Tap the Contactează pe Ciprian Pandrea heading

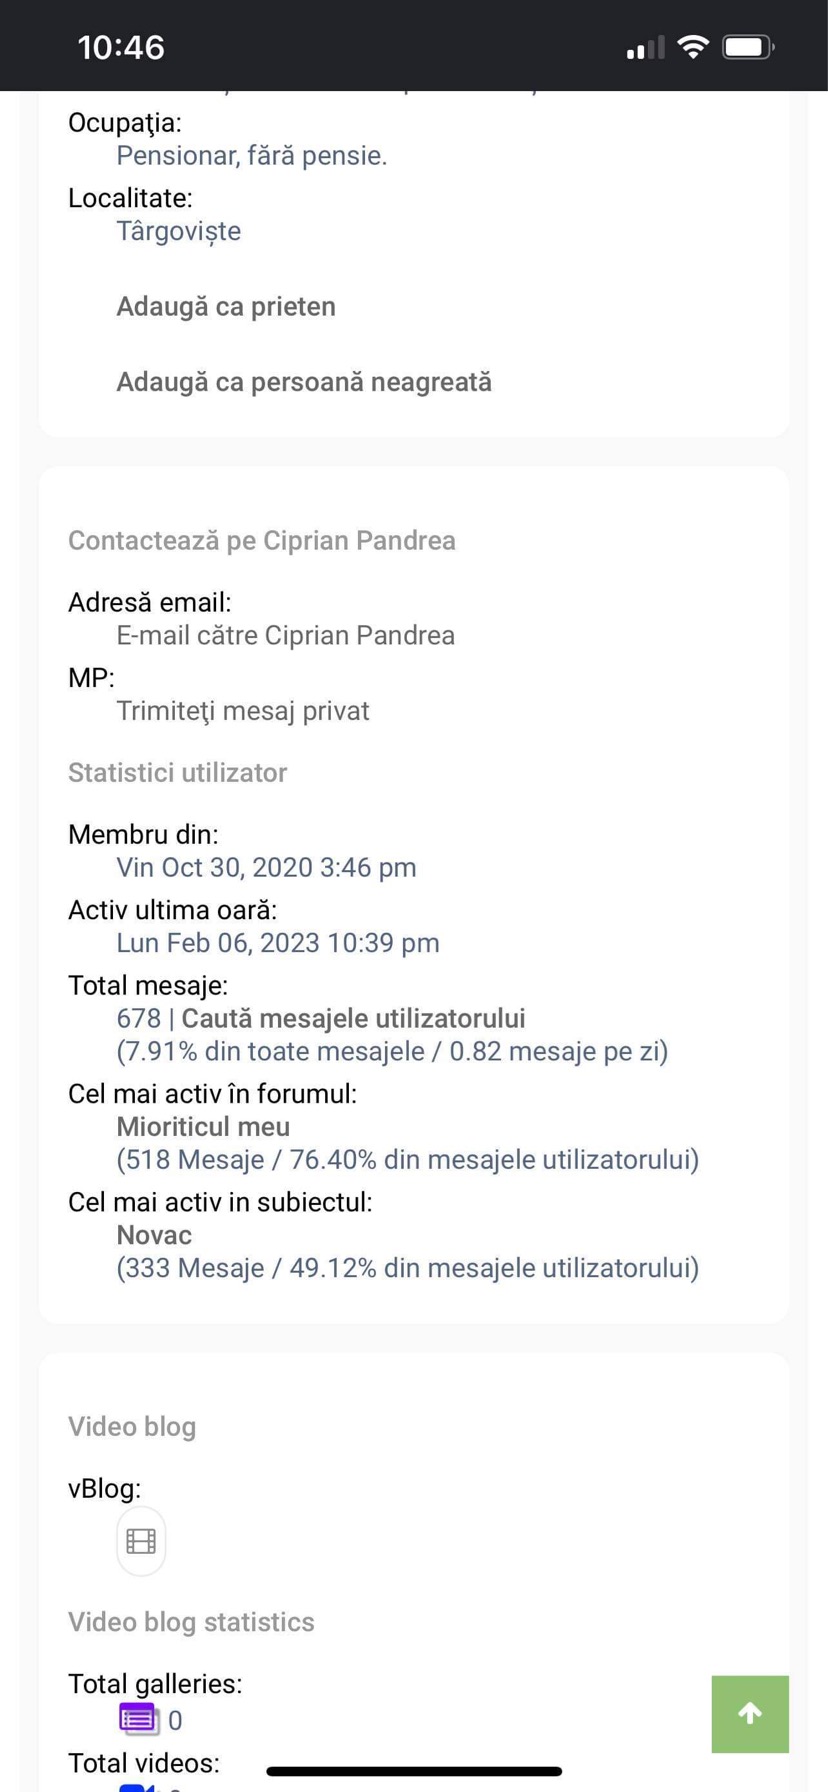tap(262, 540)
